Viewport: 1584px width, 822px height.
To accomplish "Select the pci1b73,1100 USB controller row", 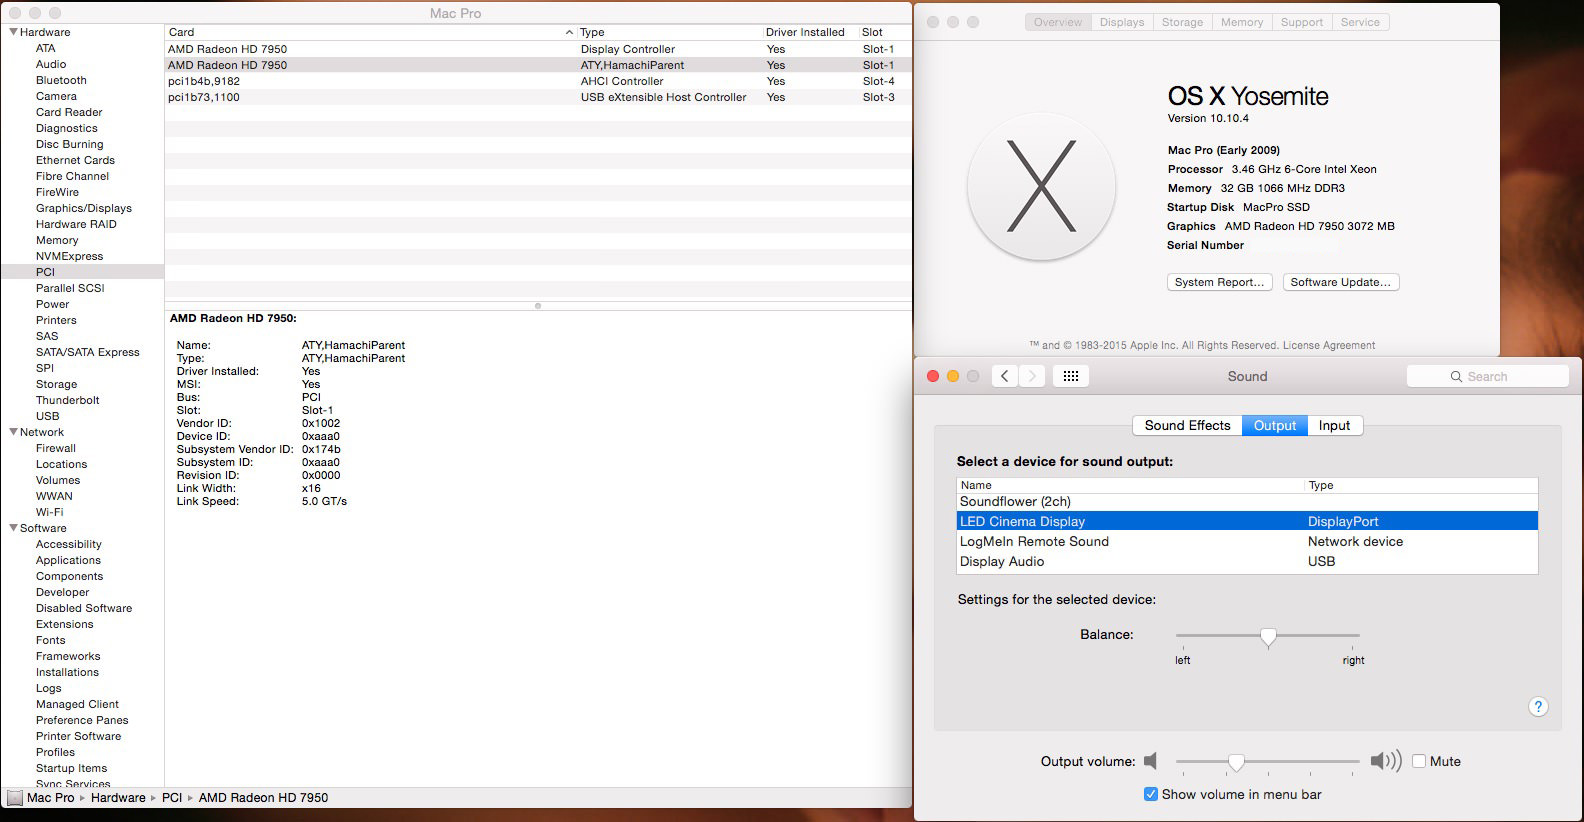I will pos(538,97).
